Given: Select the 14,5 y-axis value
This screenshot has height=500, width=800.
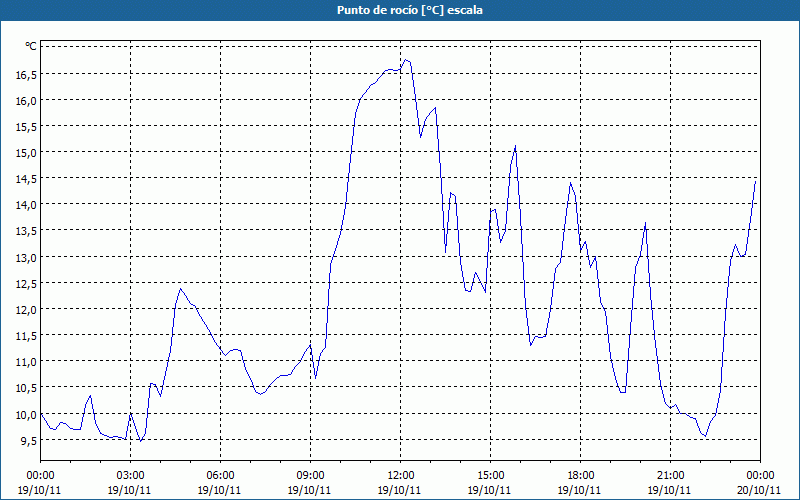Looking at the screenshot, I should point(26,179).
